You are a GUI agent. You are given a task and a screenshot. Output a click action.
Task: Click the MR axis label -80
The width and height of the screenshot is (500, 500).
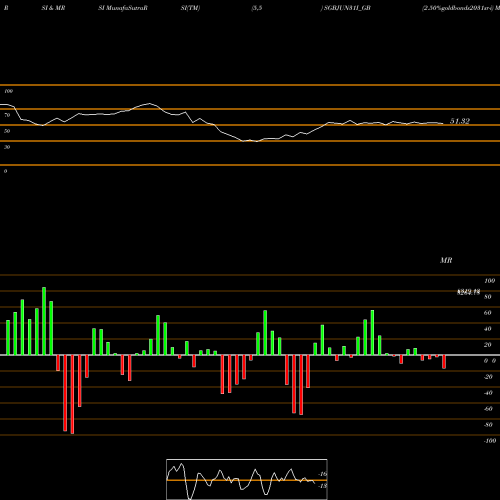pyautogui.click(x=488, y=425)
